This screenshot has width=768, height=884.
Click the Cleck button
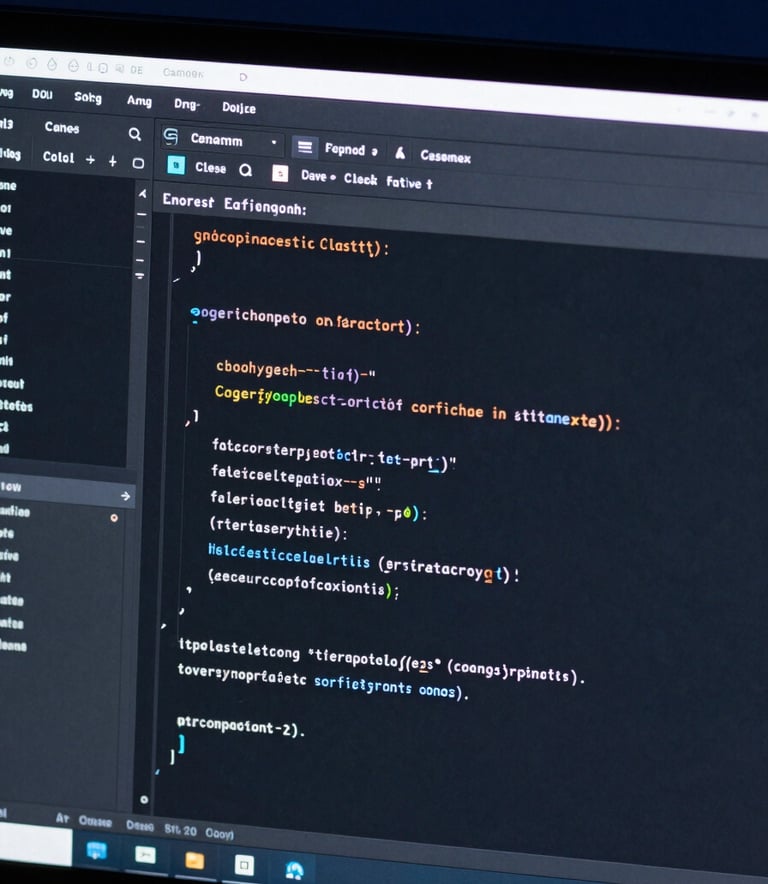pos(360,179)
